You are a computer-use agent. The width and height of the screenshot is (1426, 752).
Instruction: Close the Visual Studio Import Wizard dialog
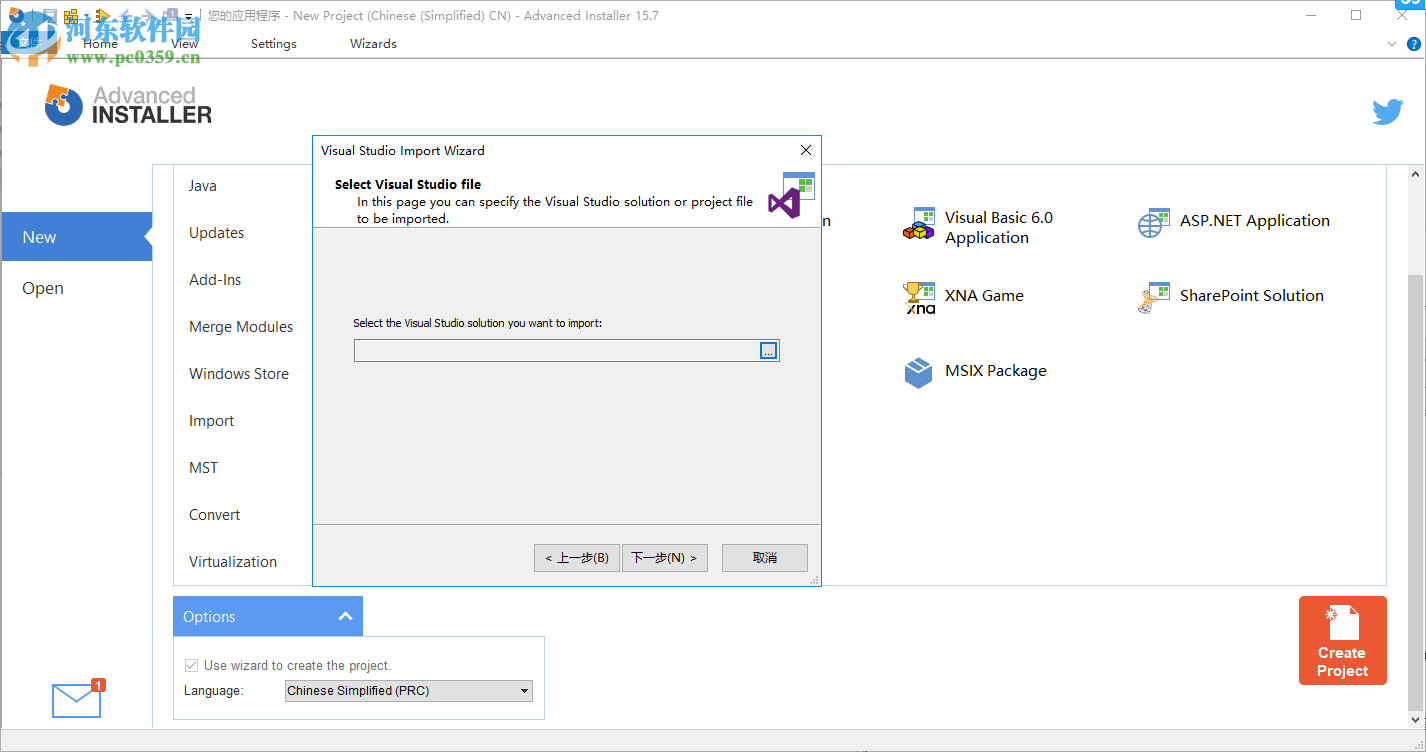806,150
